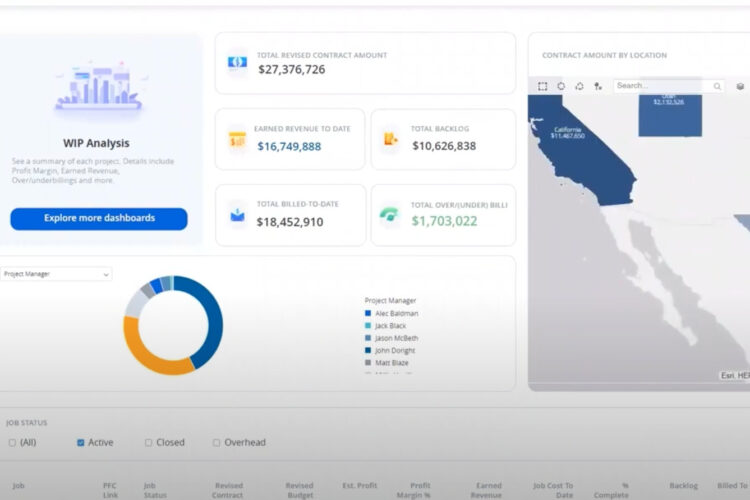Select Jason McBeth in legend
Viewport: 750px width, 500px height.
click(x=397, y=338)
